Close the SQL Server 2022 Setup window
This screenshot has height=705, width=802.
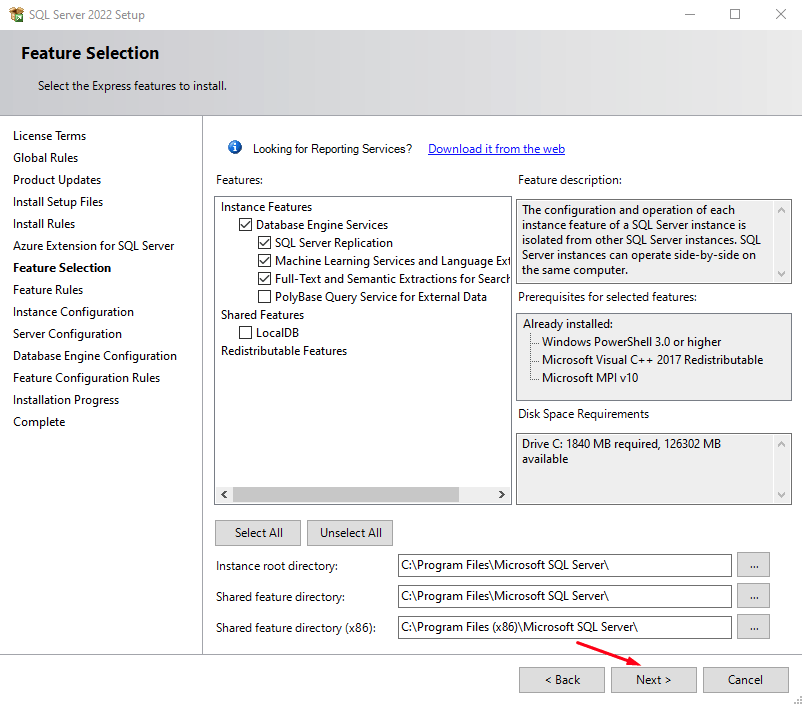781,14
